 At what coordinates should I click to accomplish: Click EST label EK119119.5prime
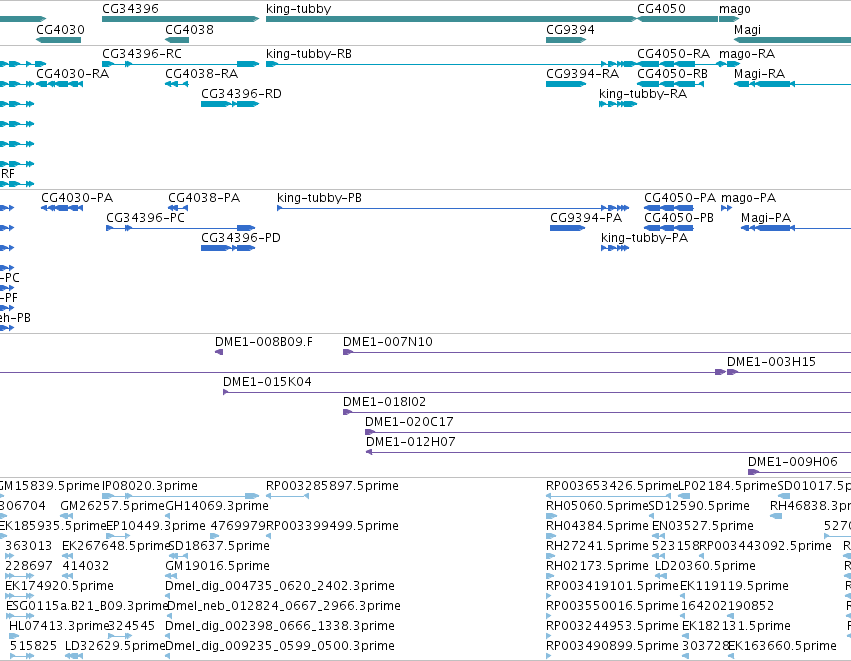click(734, 586)
